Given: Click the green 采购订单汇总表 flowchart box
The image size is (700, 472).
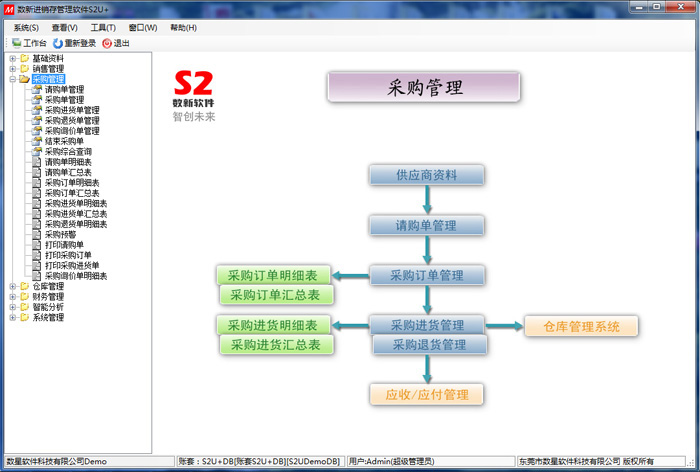Looking at the screenshot, I should pos(276,295).
